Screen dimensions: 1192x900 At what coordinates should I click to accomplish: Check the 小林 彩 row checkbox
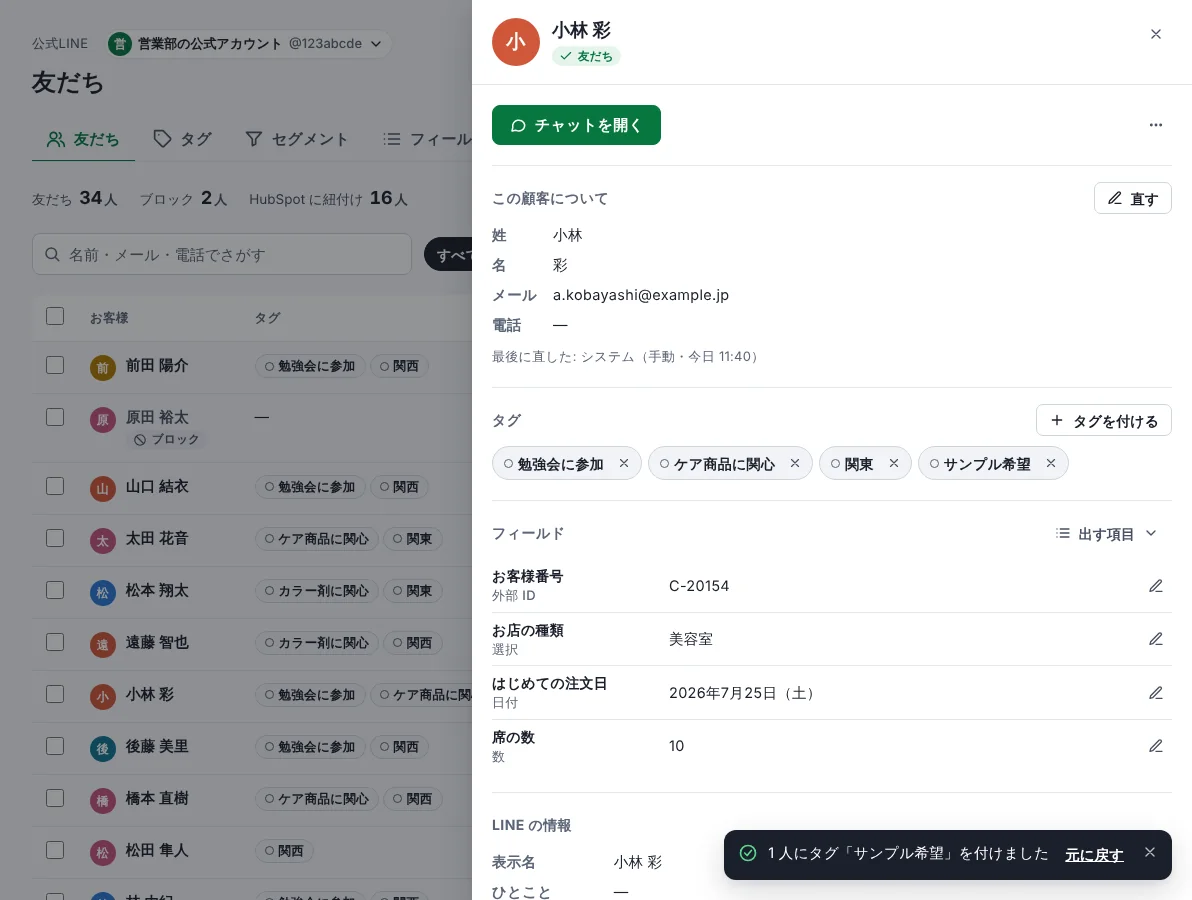point(55,695)
